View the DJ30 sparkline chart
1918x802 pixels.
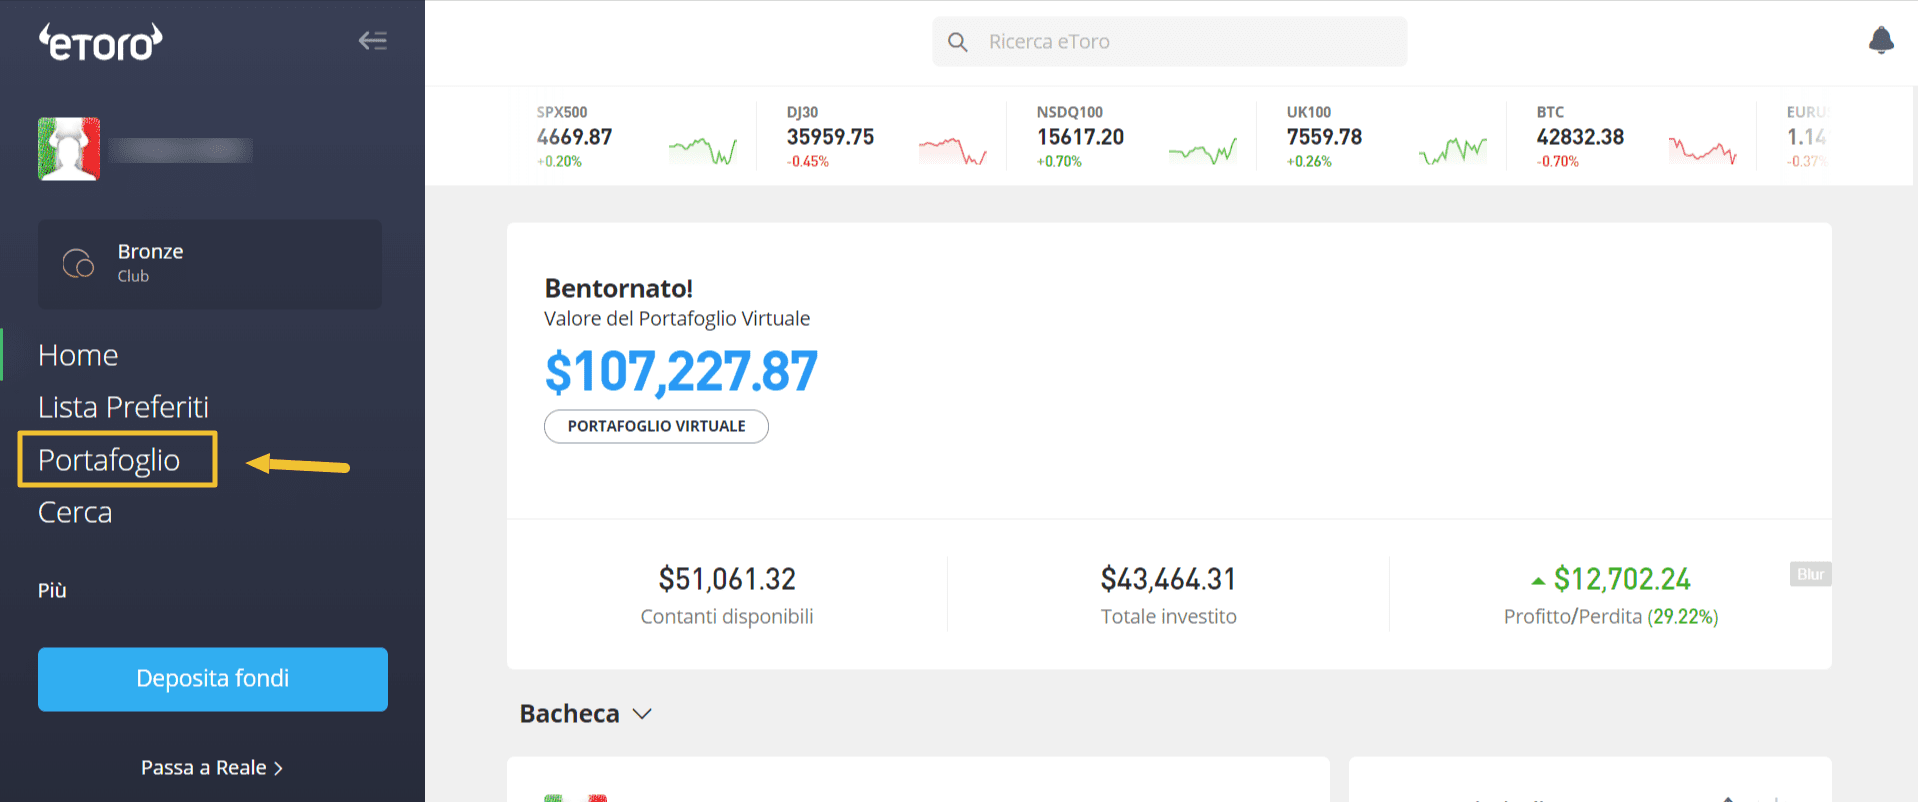[953, 151]
